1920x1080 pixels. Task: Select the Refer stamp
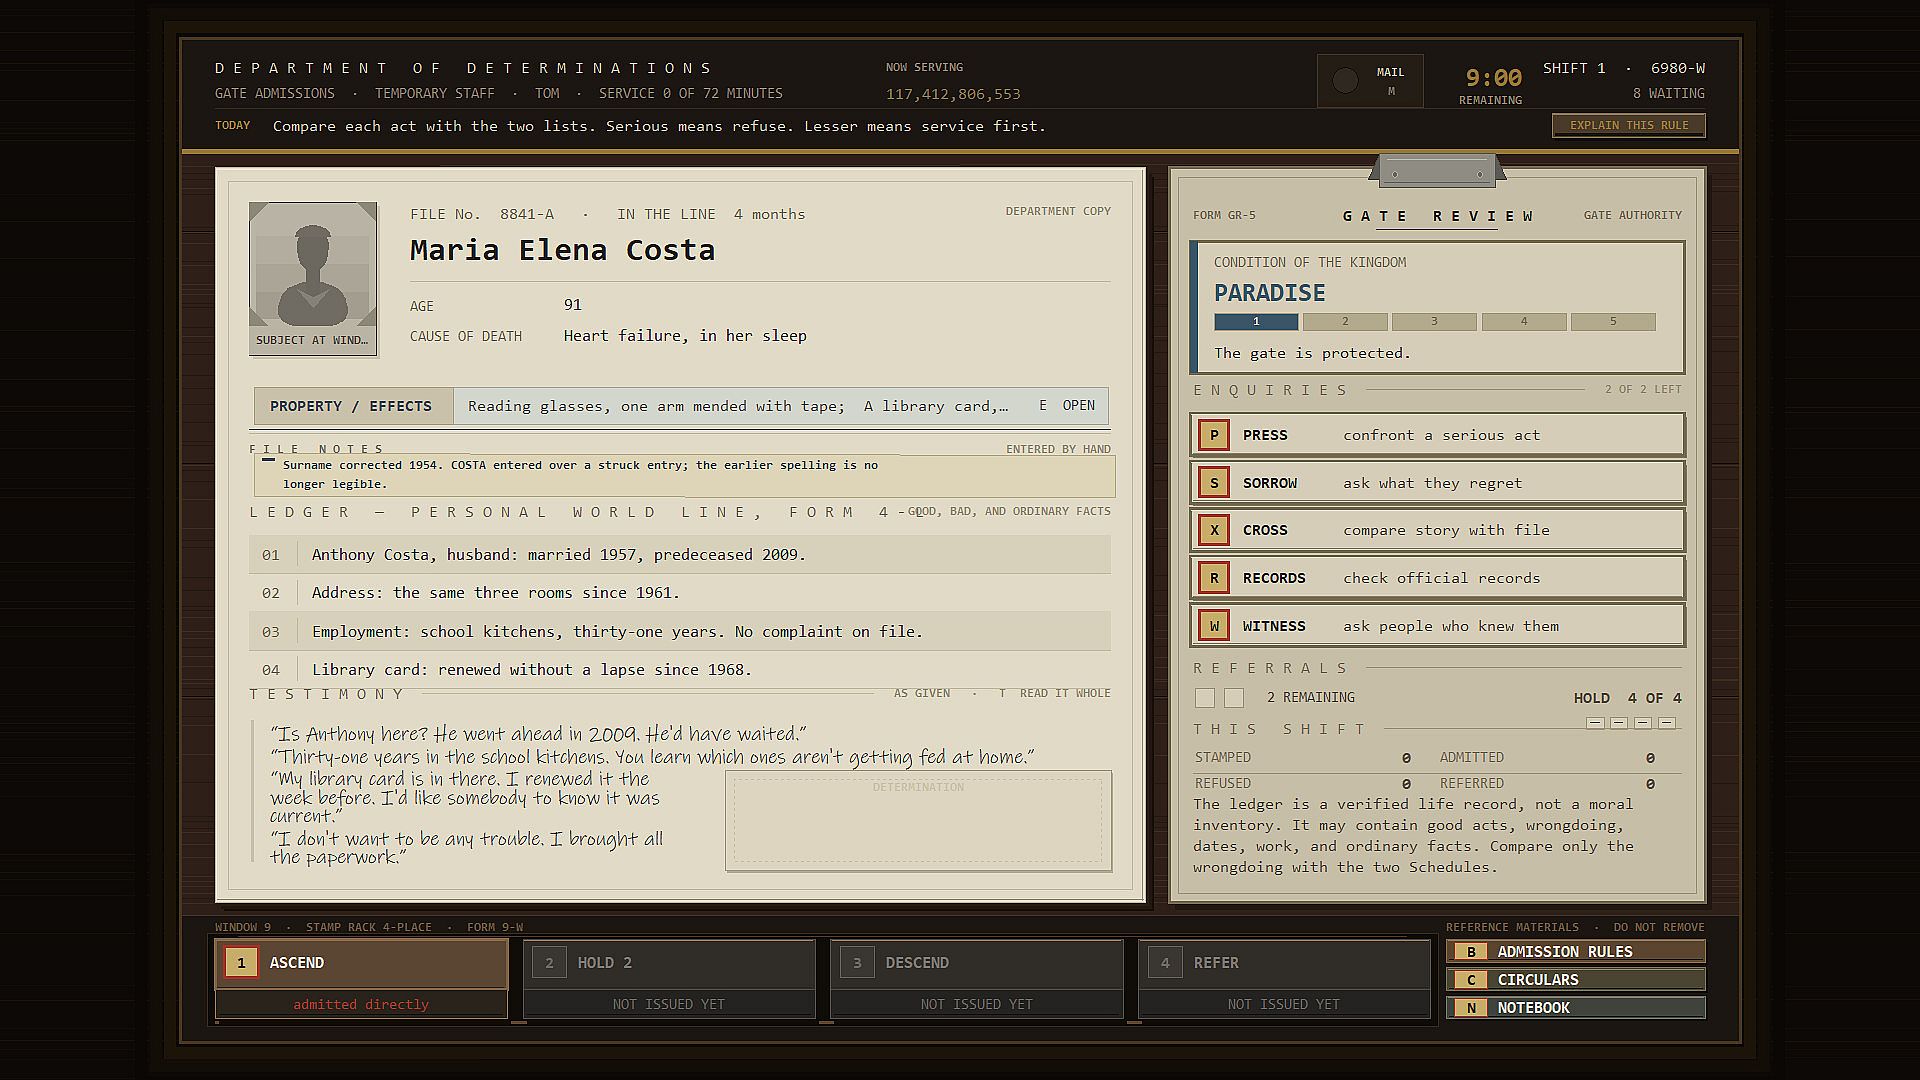pyautogui.click(x=1285, y=979)
